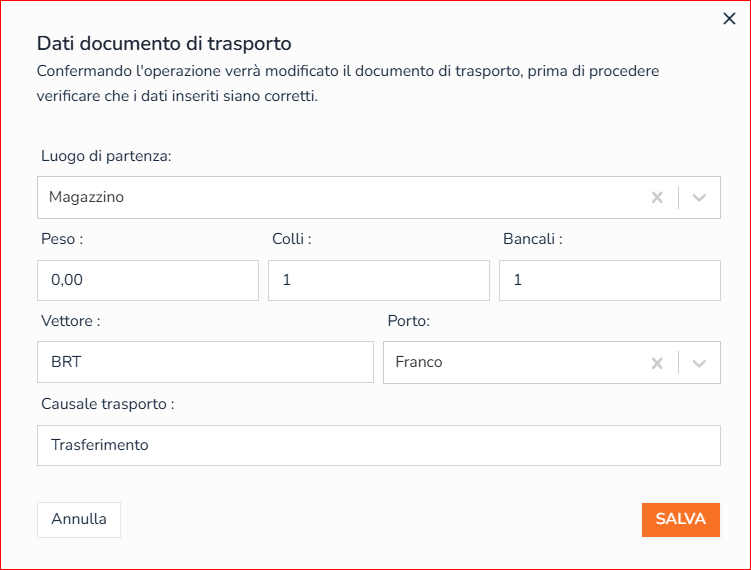
Task: Select the Colli quantity input field
Action: [x=378, y=281]
